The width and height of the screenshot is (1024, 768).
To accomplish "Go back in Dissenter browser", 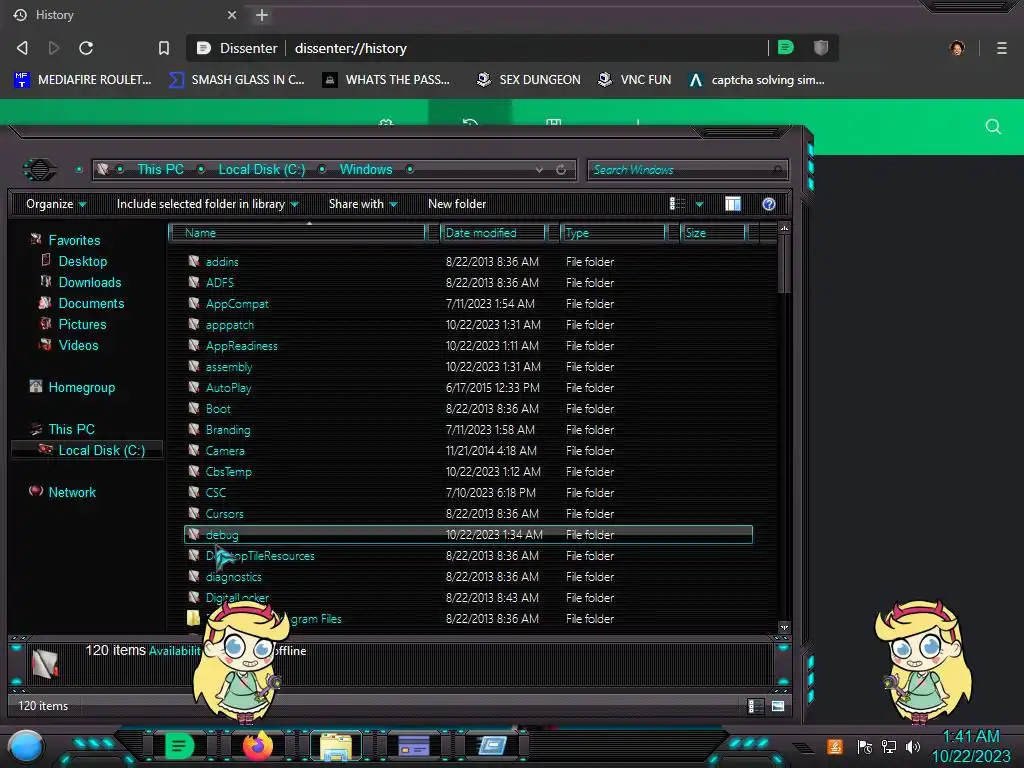I will point(22,48).
